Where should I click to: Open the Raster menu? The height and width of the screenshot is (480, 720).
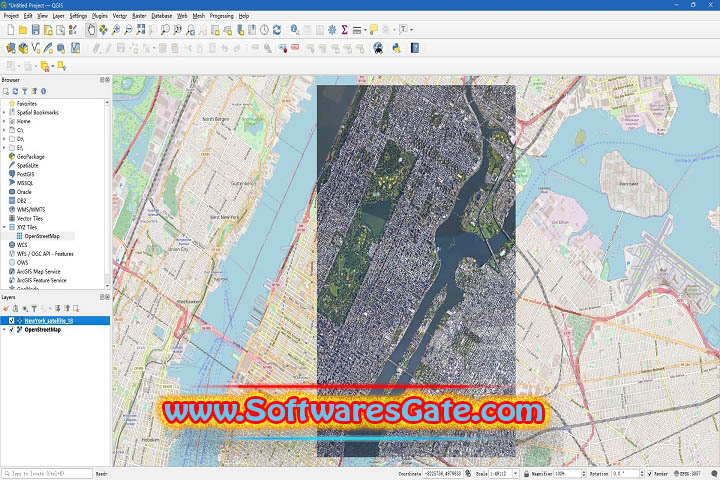[x=139, y=16]
